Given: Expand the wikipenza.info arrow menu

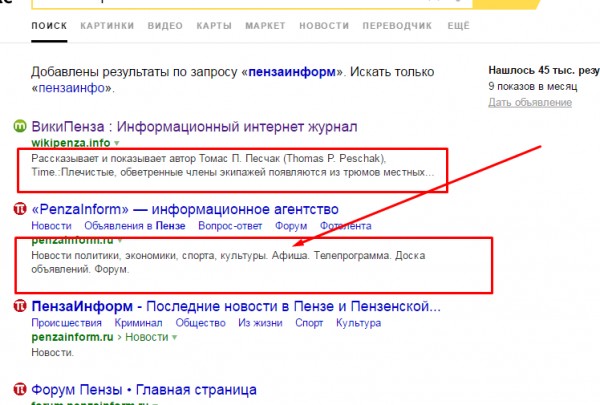Looking at the screenshot, I should coord(117,143).
